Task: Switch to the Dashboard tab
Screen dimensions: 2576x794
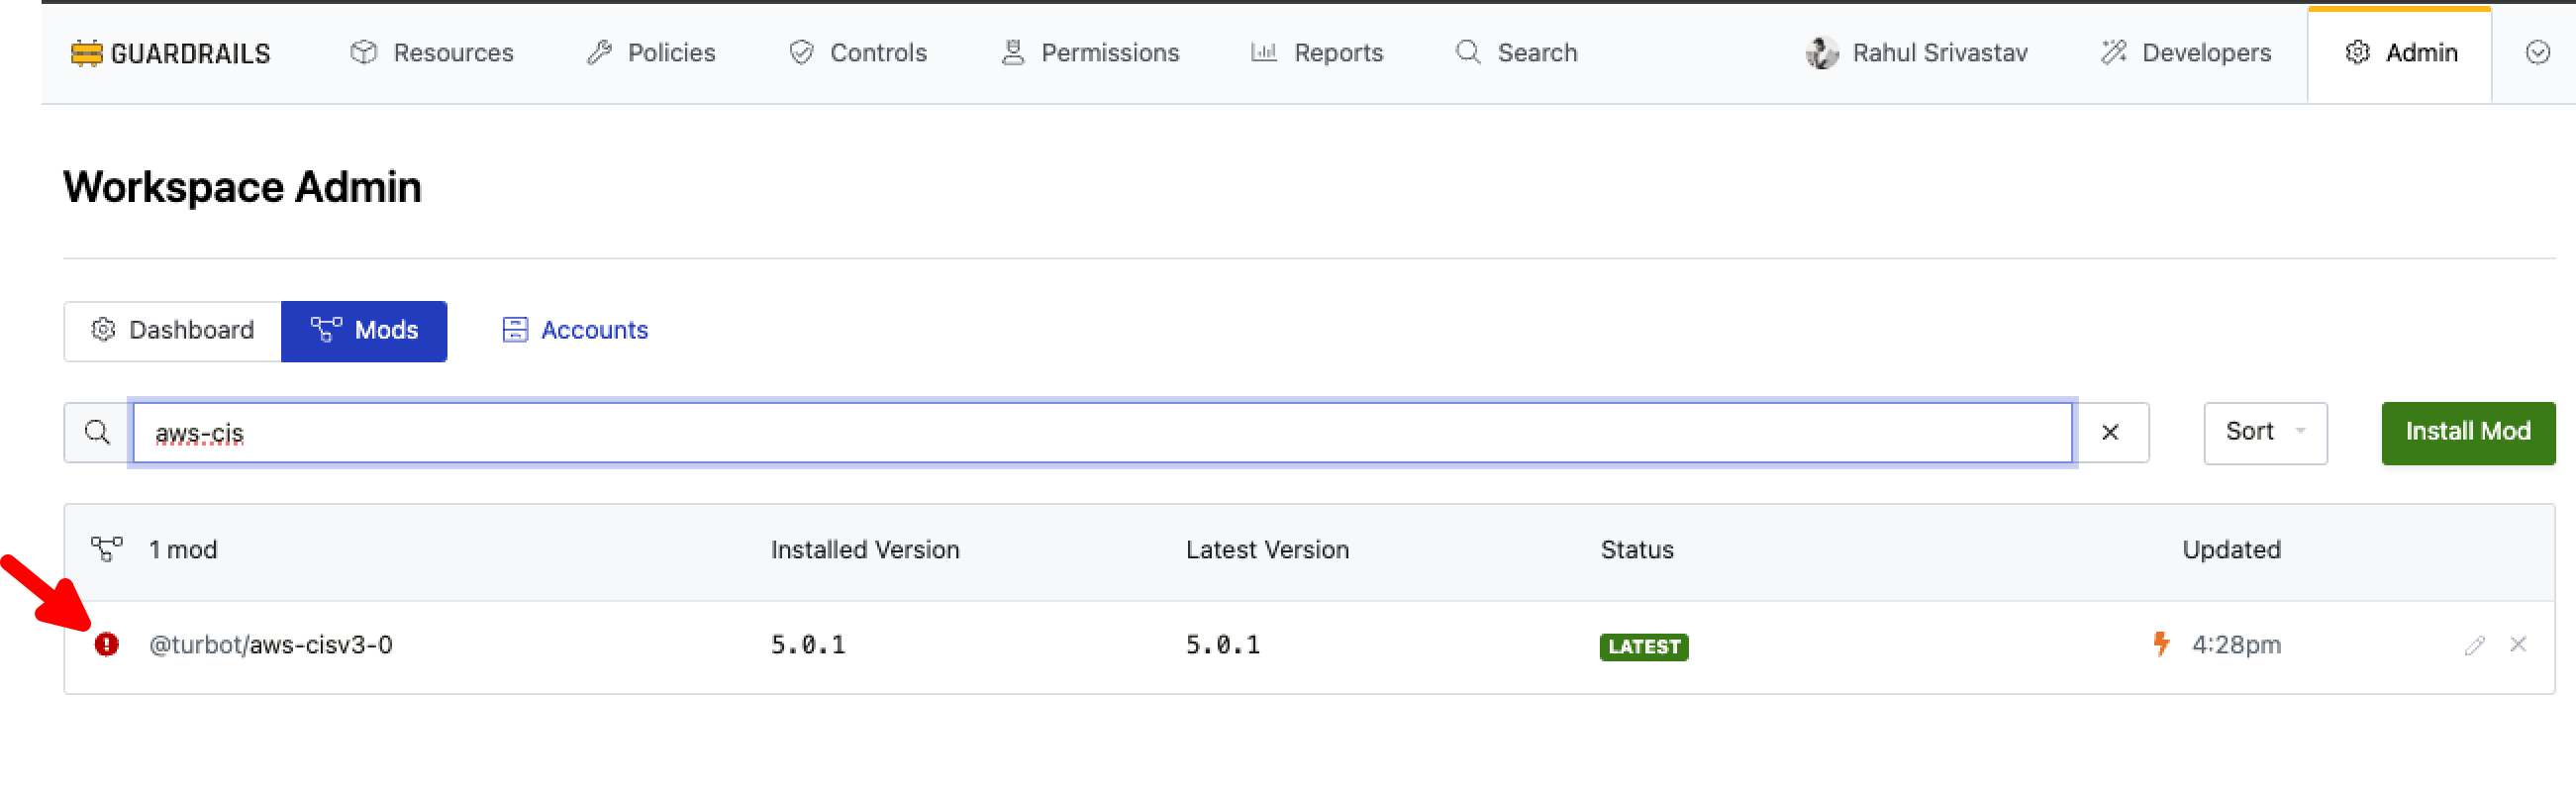Action: (x=173, y=331)
